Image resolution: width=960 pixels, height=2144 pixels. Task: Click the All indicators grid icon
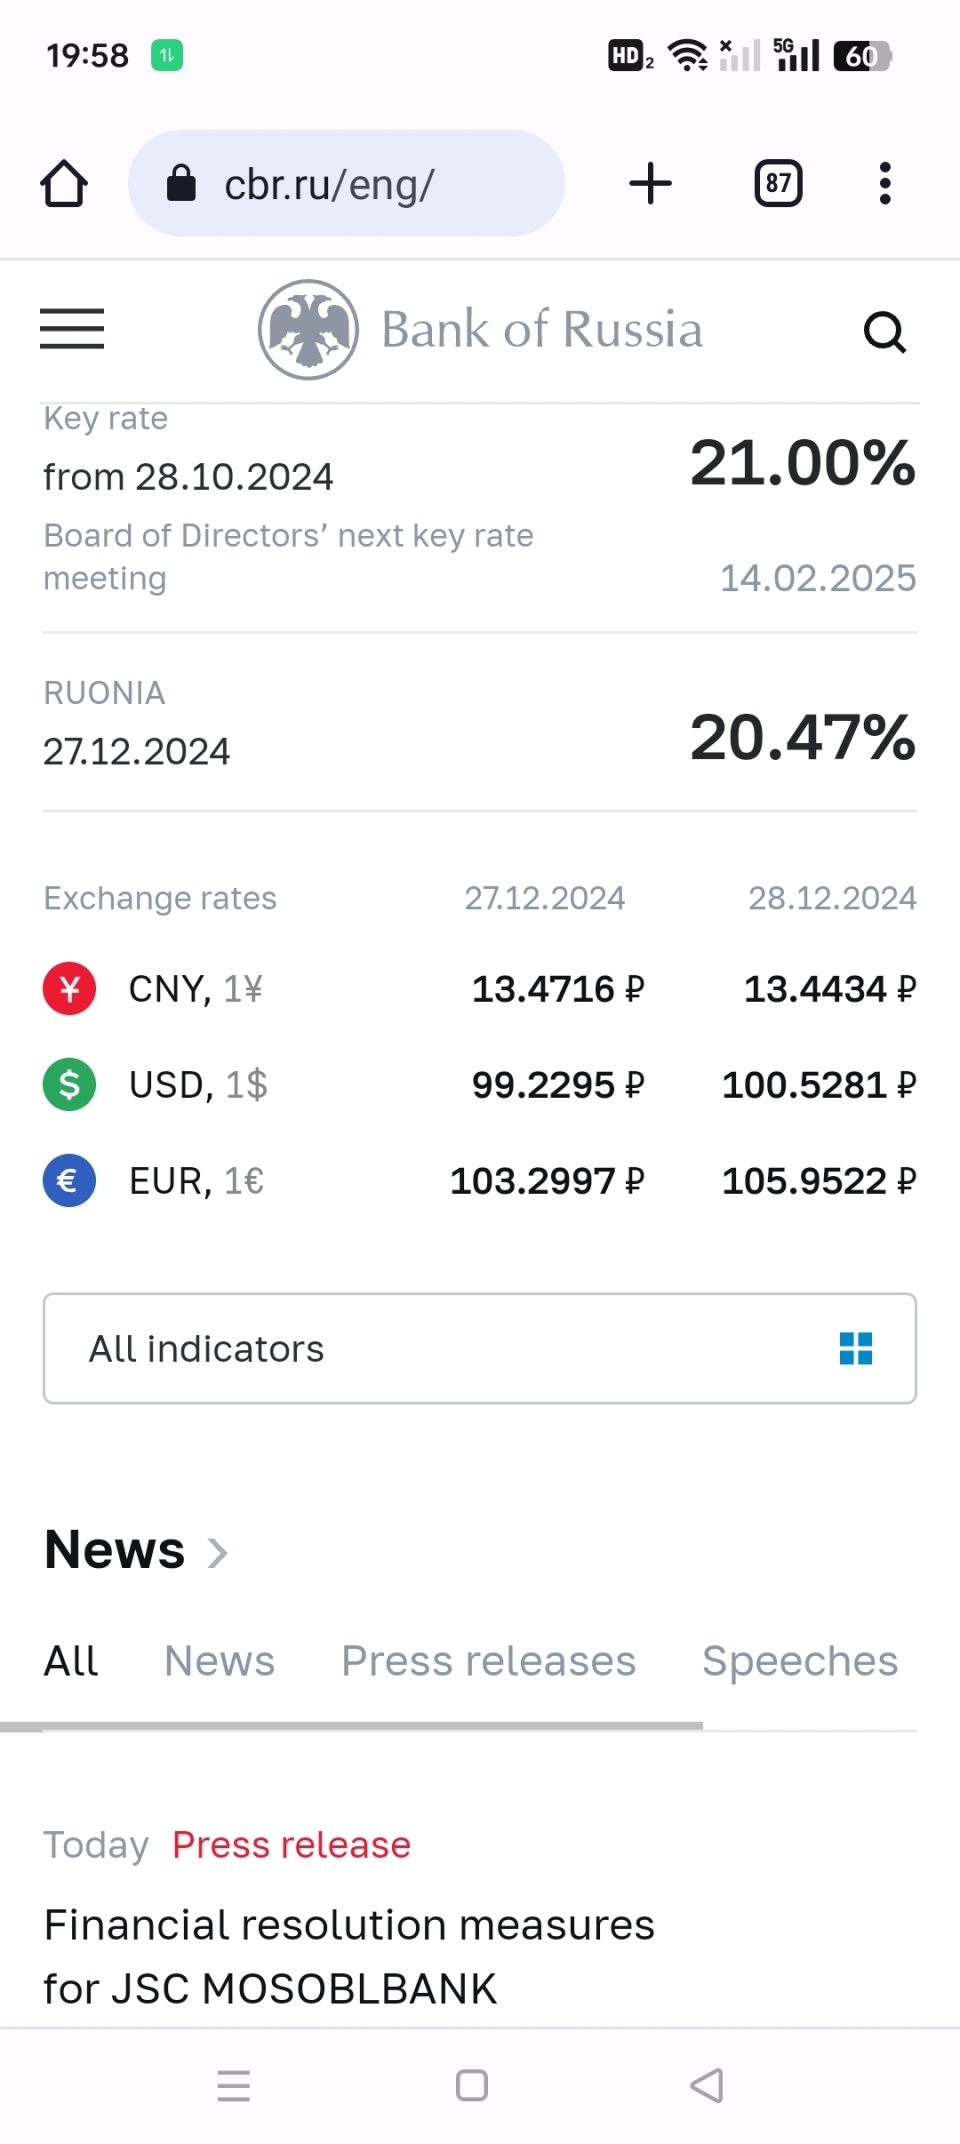point(856,1348)
